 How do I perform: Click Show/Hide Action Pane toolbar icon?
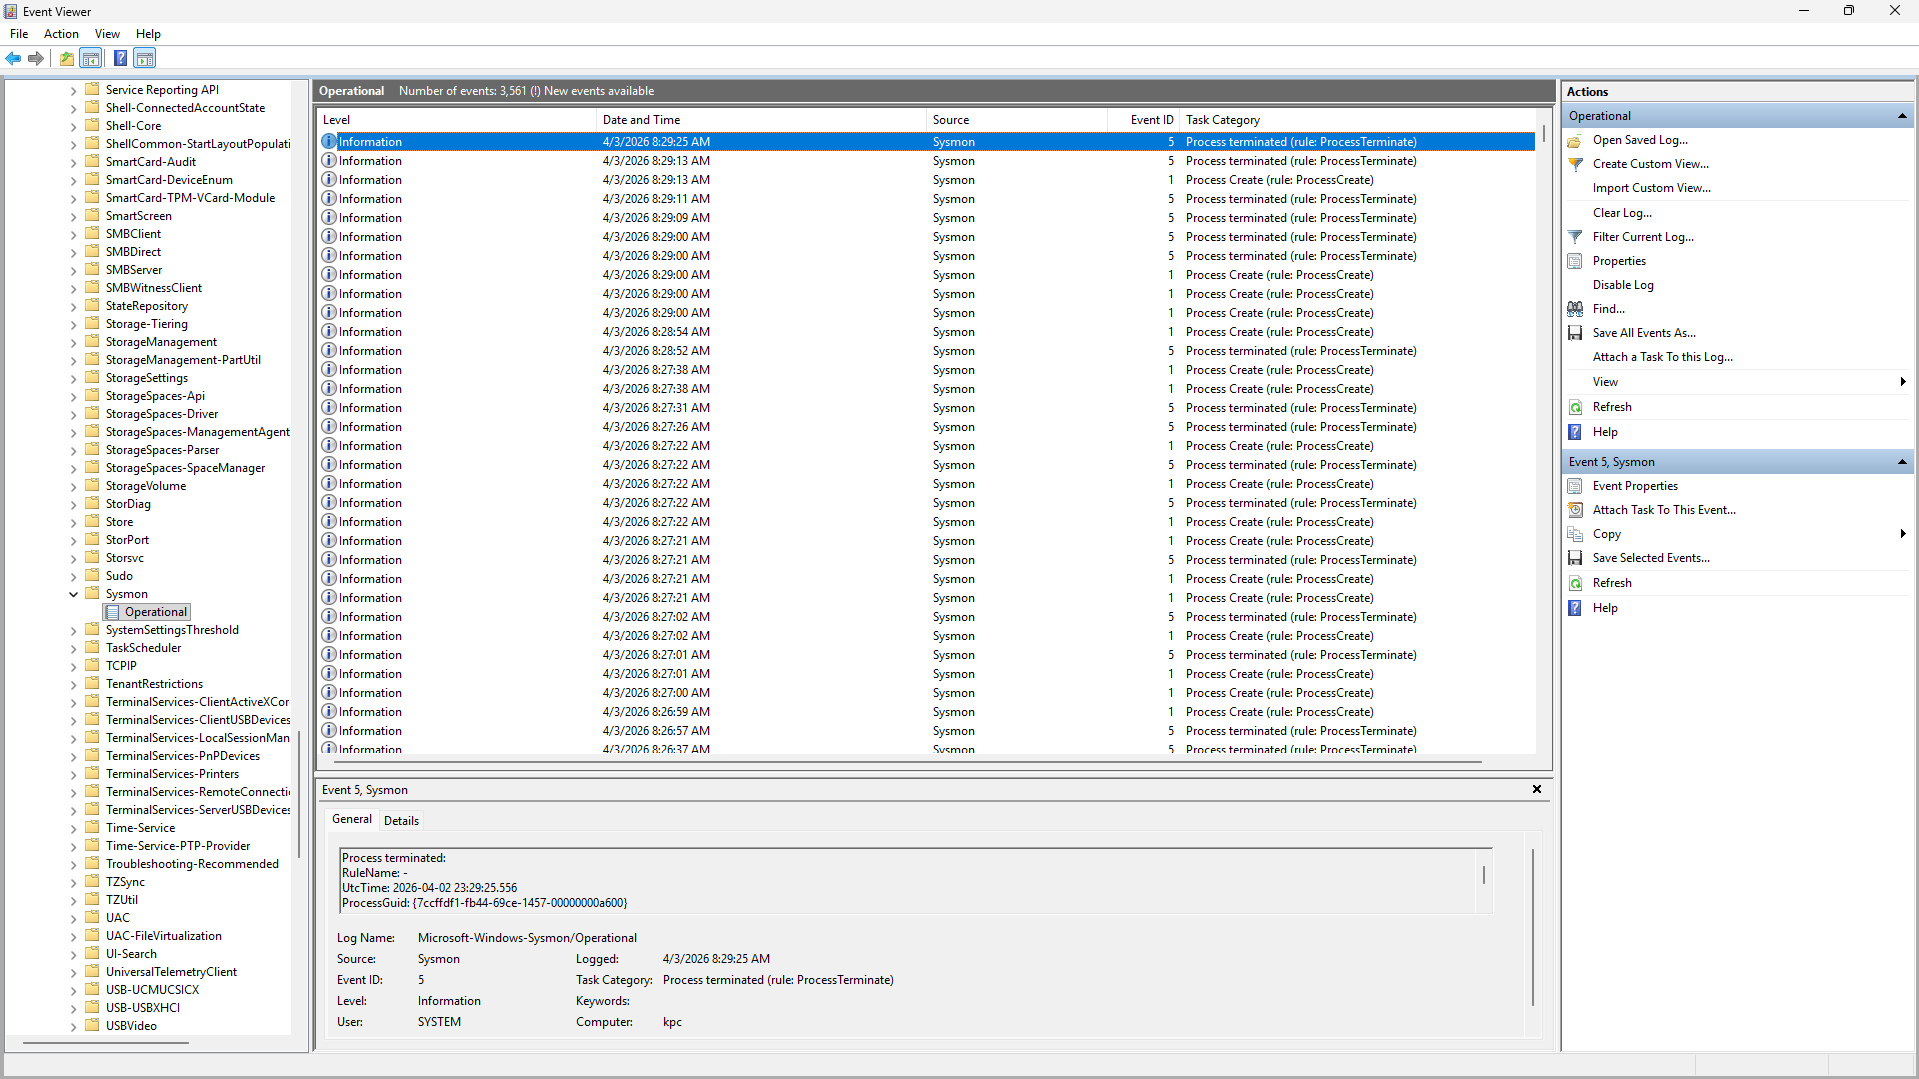point(145,58)
